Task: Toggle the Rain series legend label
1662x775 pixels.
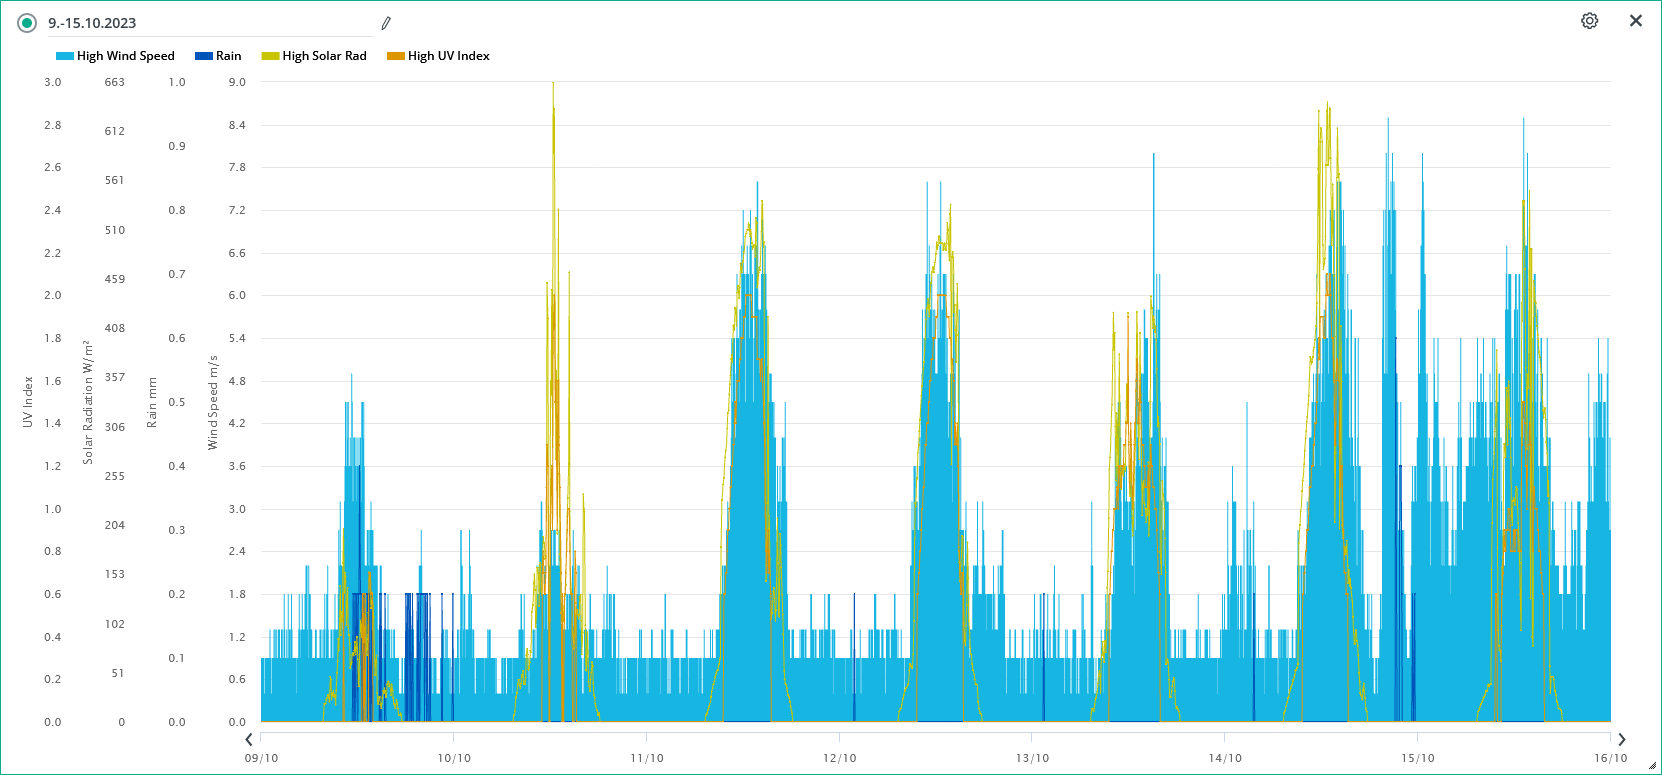Action: point(228,56)
